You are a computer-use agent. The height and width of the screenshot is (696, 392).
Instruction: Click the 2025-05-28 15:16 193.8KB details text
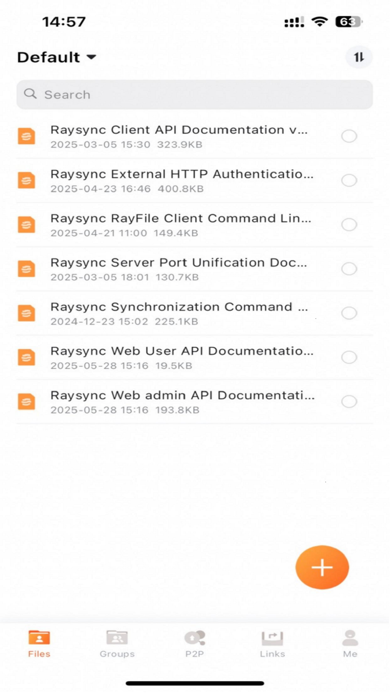(x=125, y=410)
